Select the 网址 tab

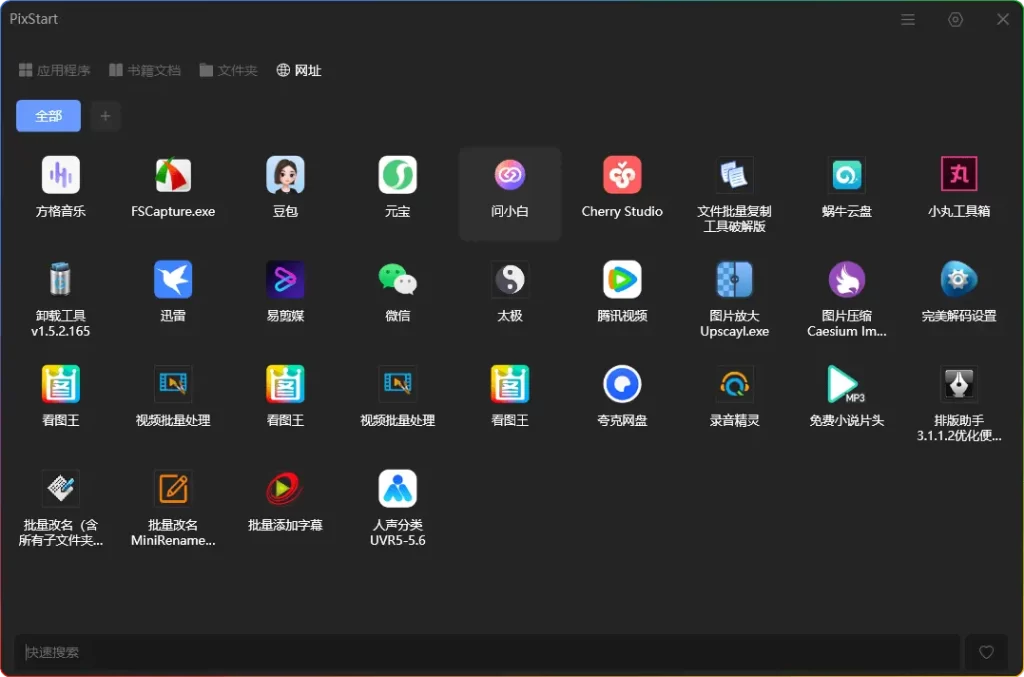click(299, 70)
